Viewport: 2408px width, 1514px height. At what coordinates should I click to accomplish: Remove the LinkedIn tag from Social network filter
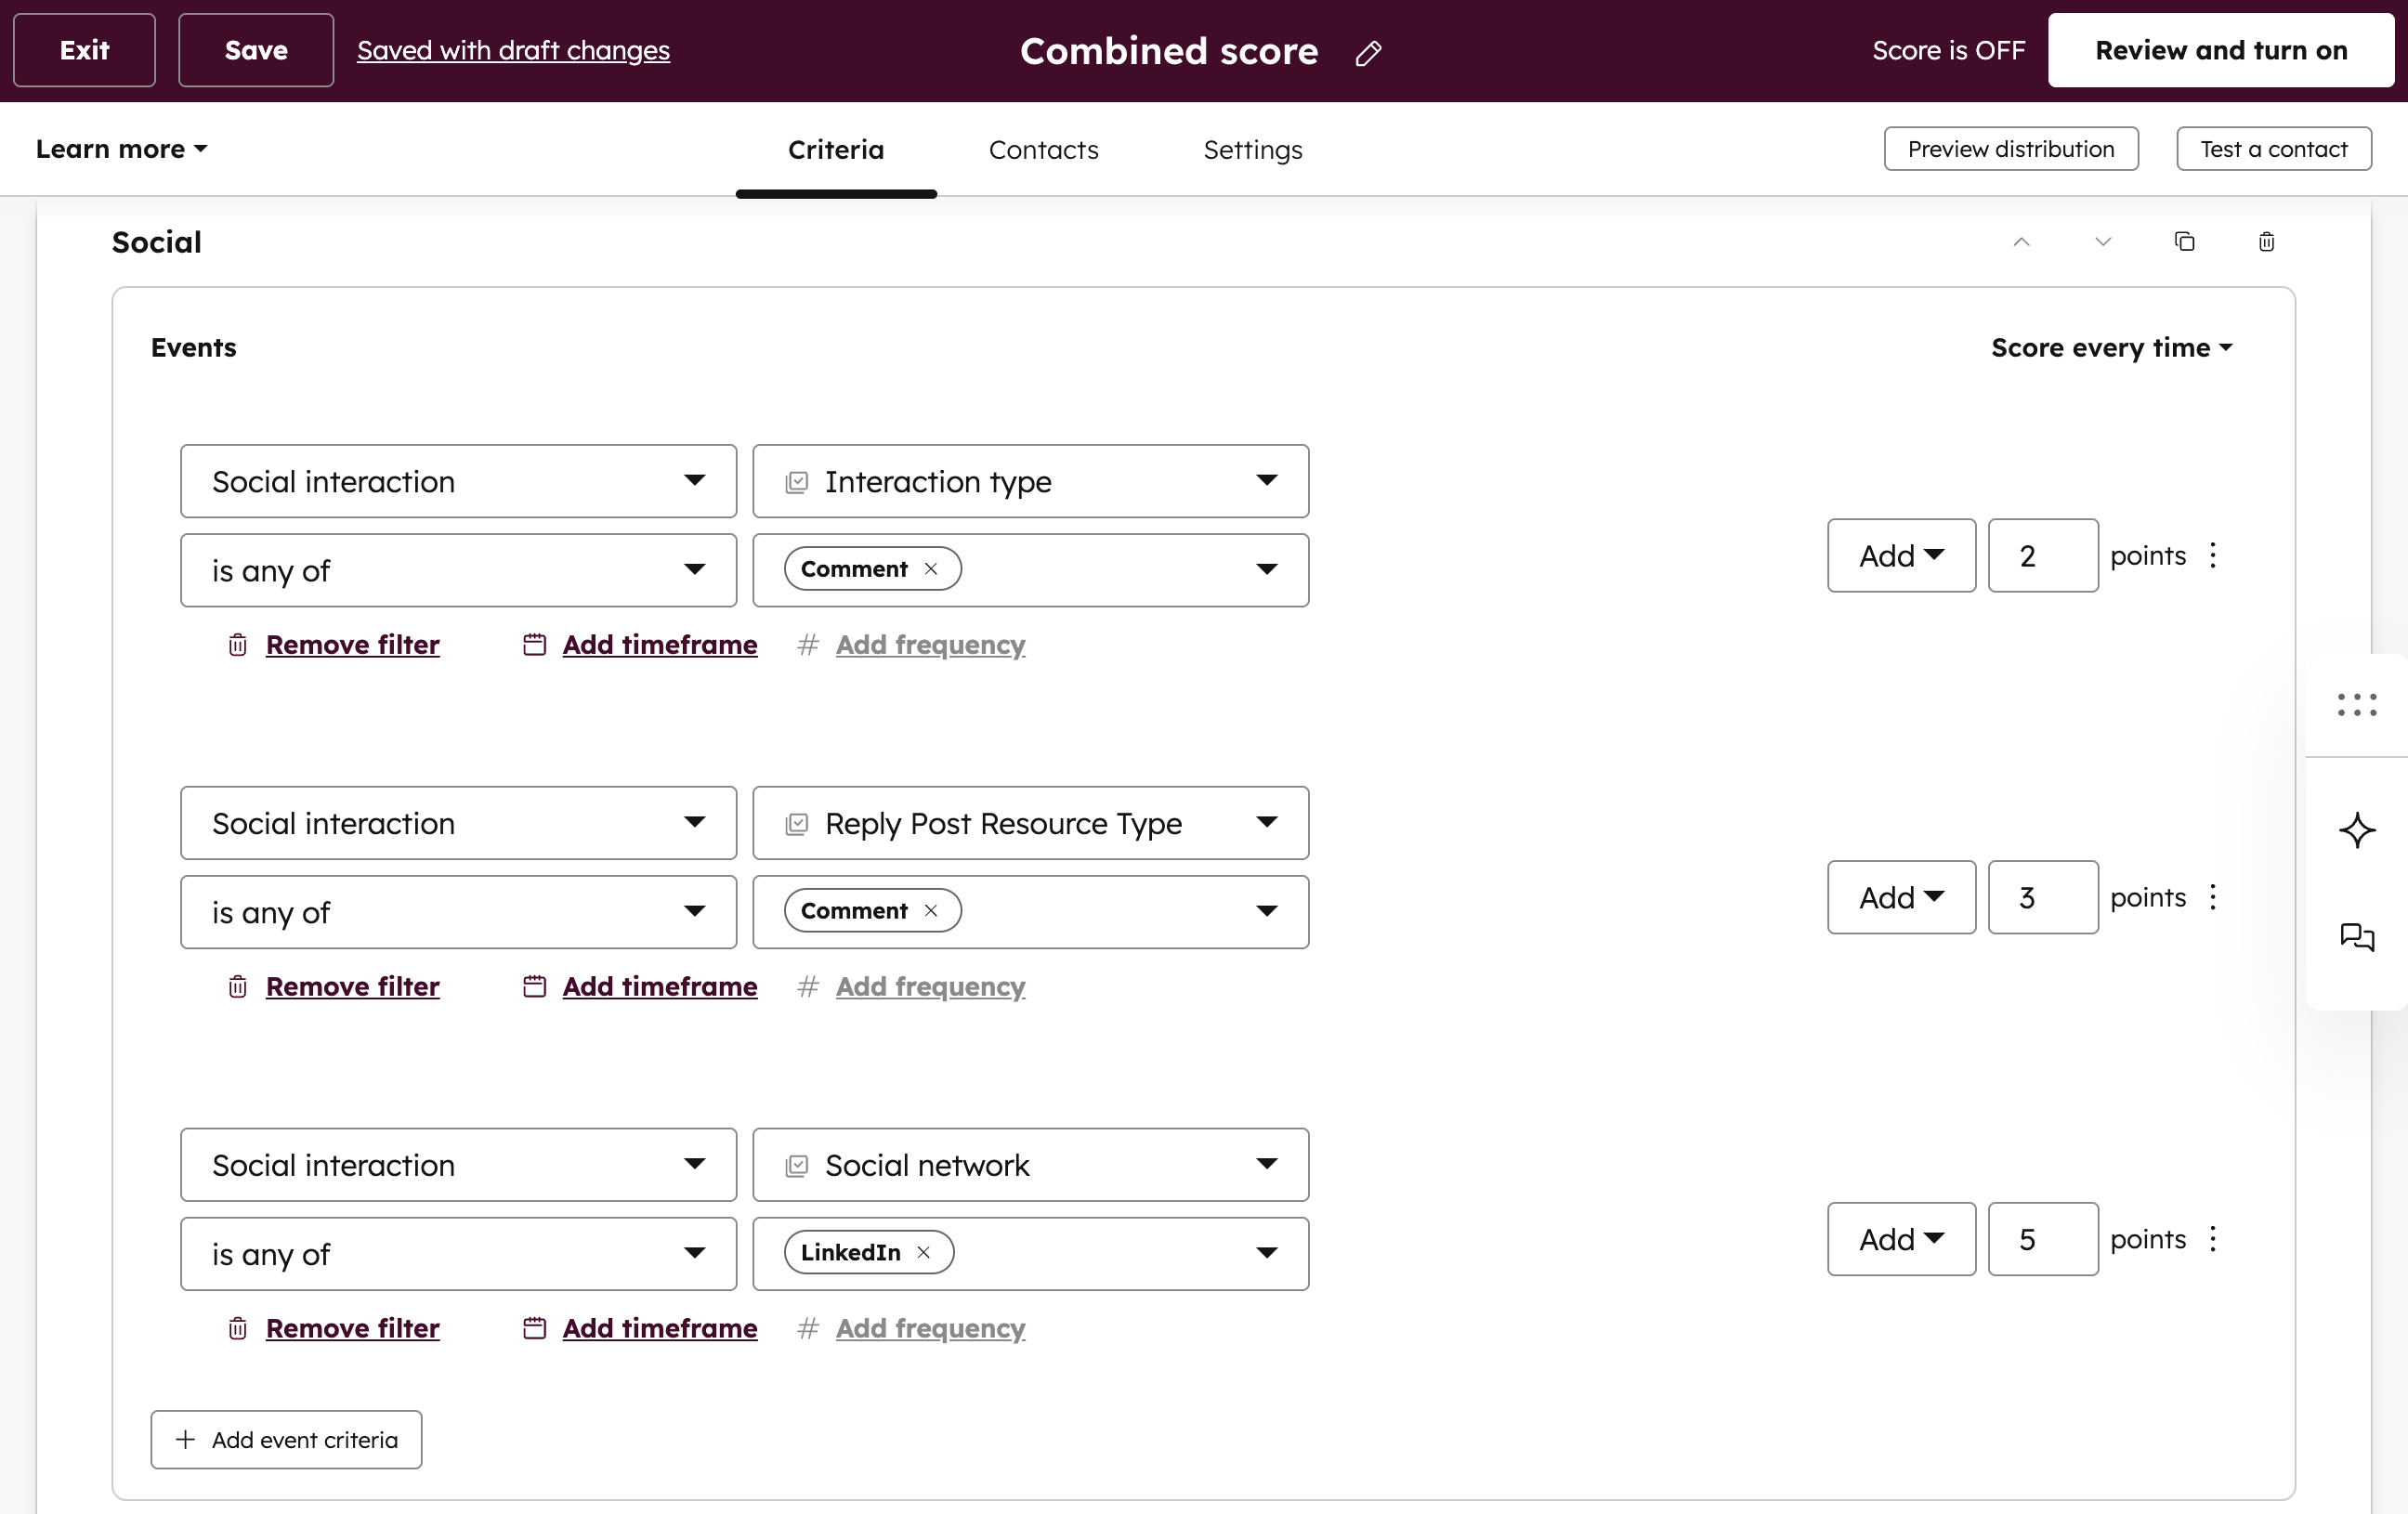click(x=924, y=1253)
